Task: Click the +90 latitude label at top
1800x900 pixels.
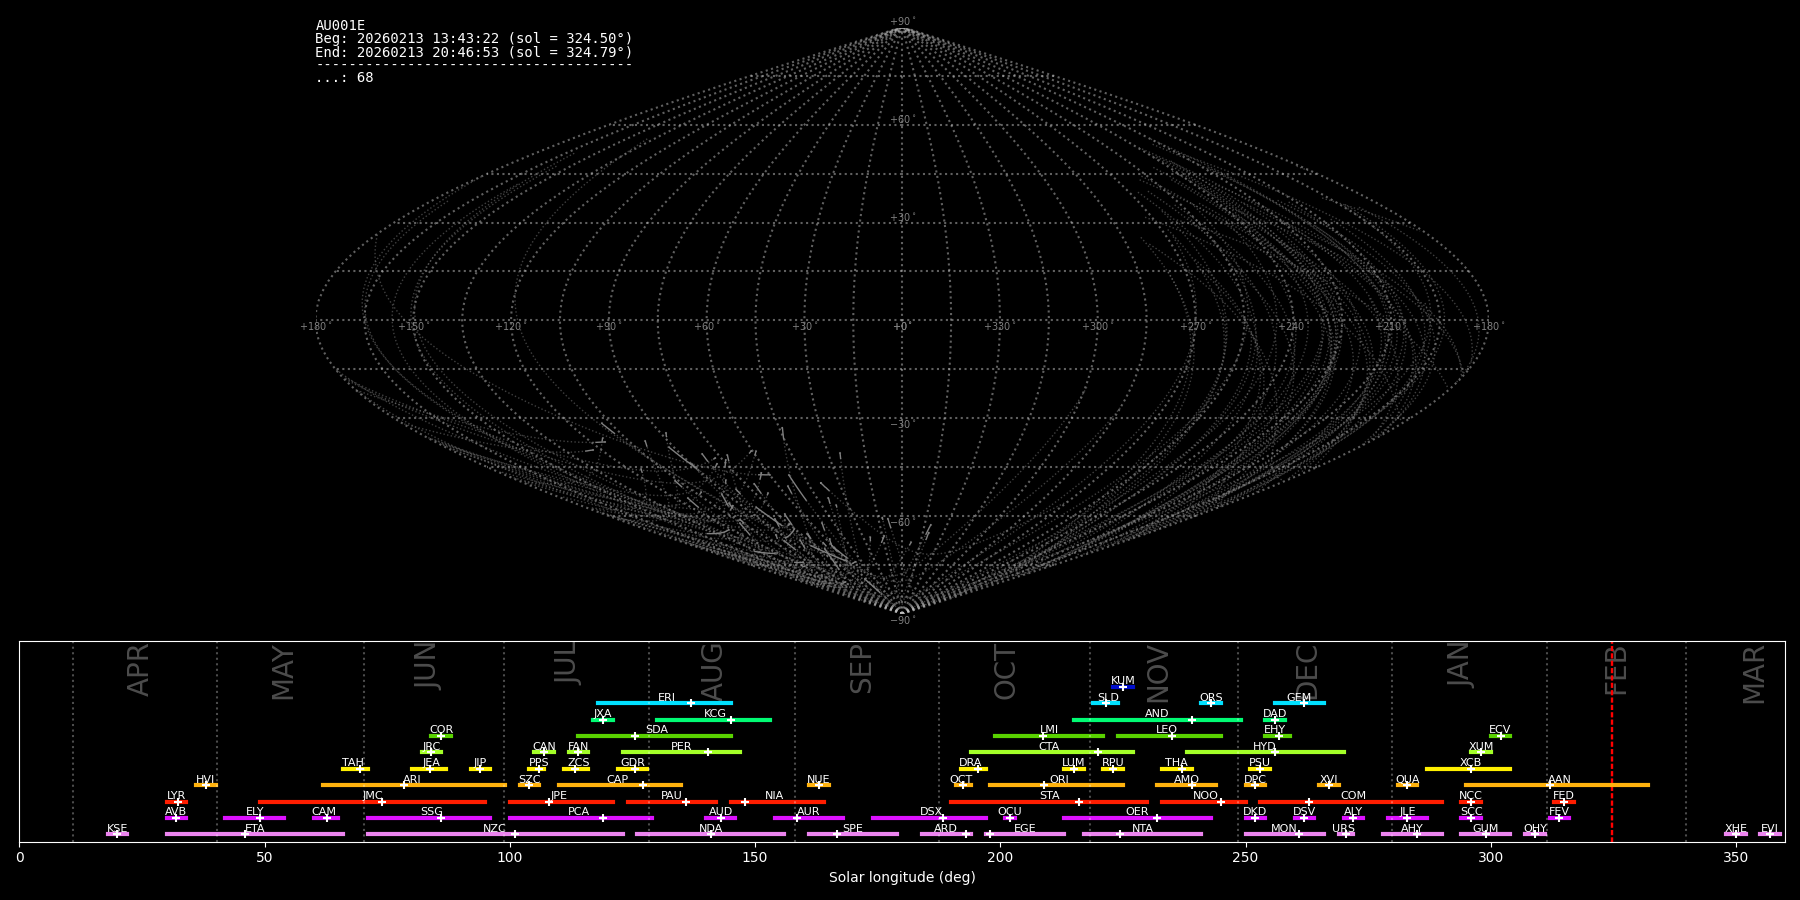Action: click(x=902, y=22)
